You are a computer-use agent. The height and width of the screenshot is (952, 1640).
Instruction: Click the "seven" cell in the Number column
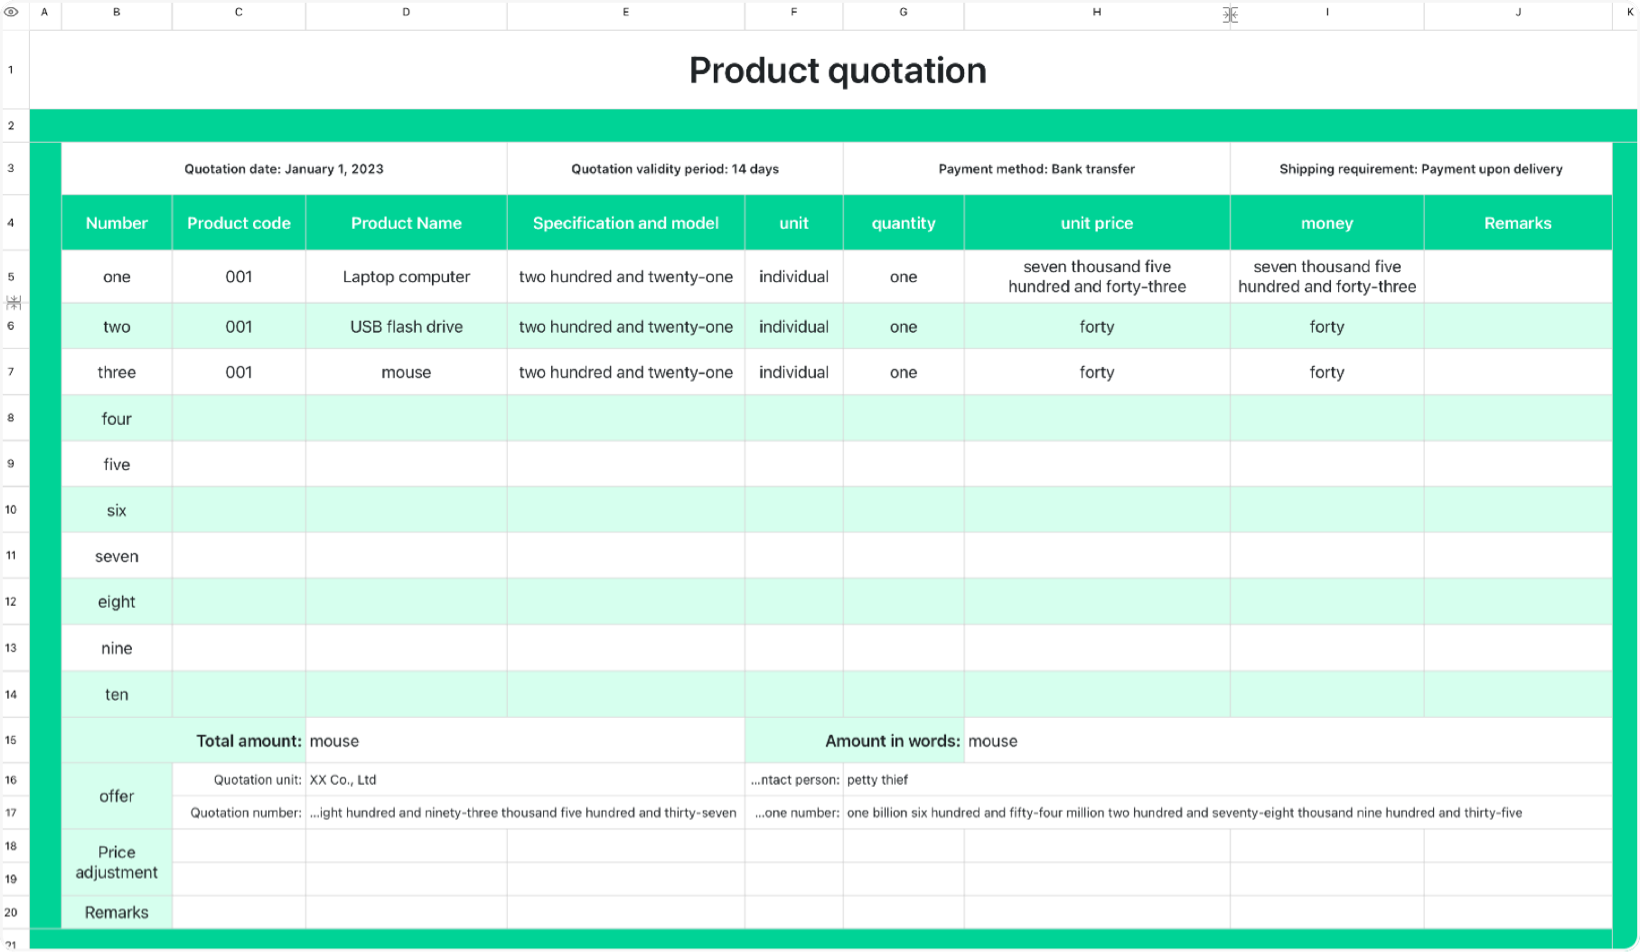(x=117, y=556)
